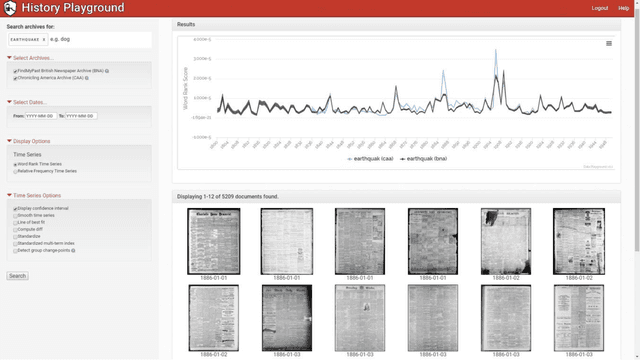Check the Compute diff option
This screenshot has height=360, width=640.
15,229
